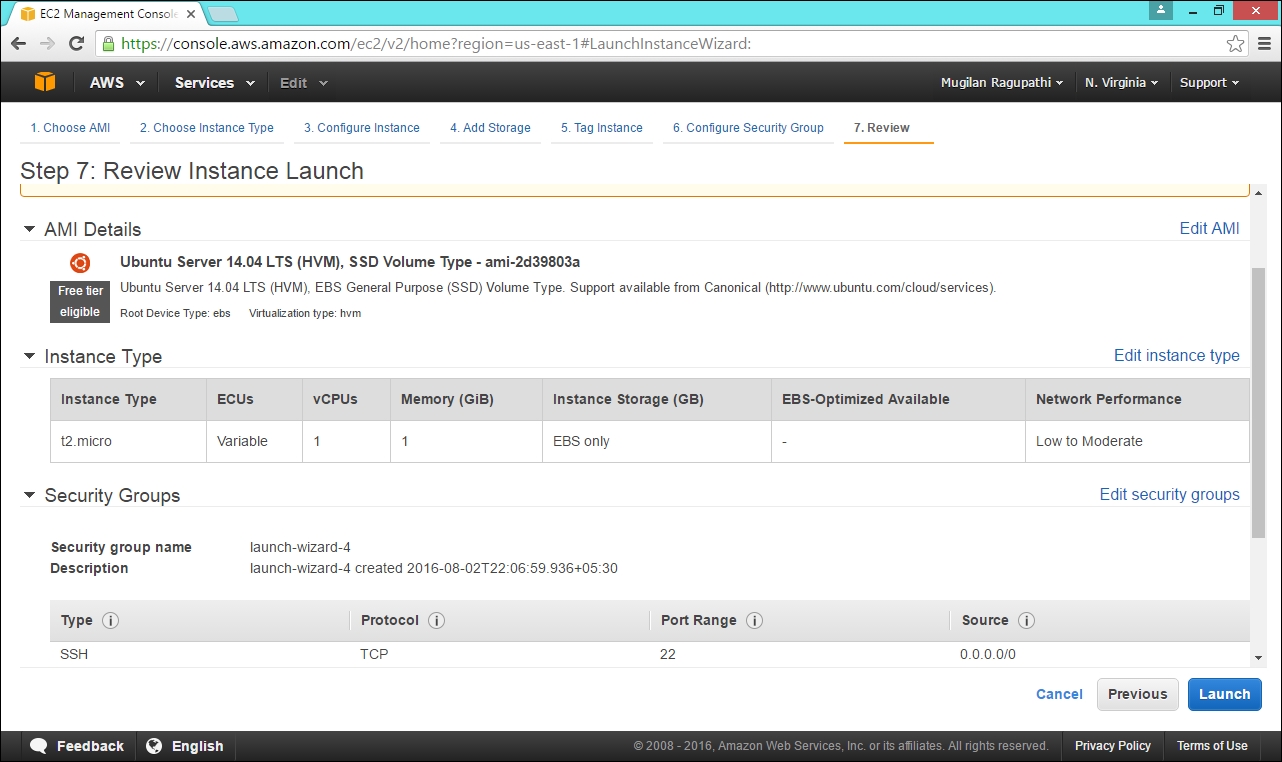Click the Ubuntu logo icon
1282x762 pixels.
pyautogui.click(x=80, y=263)
